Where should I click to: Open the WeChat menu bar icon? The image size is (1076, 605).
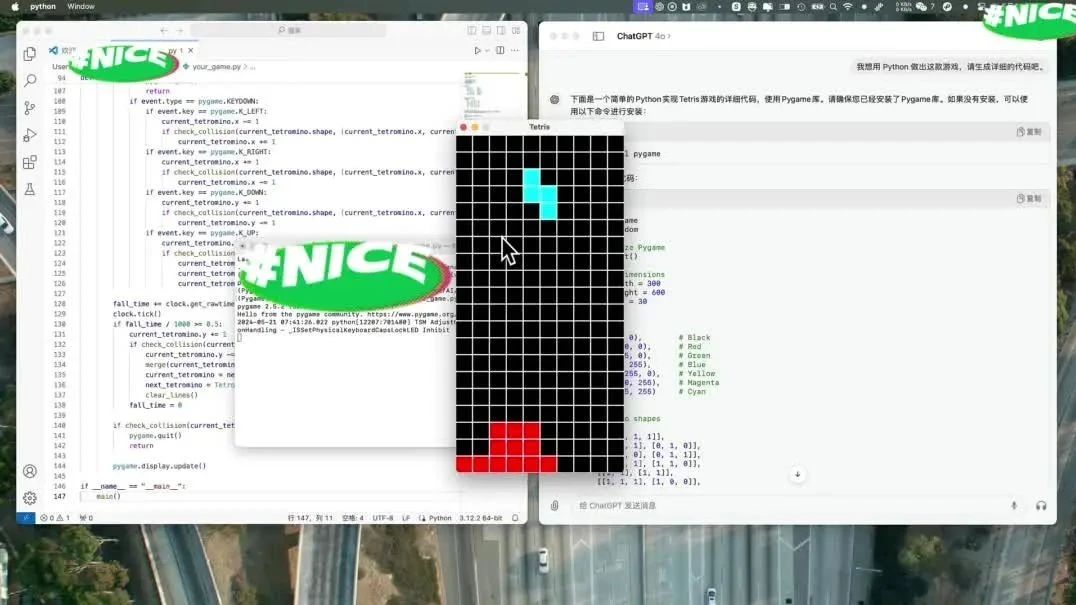pyautogui.click(x=922, y=6)
